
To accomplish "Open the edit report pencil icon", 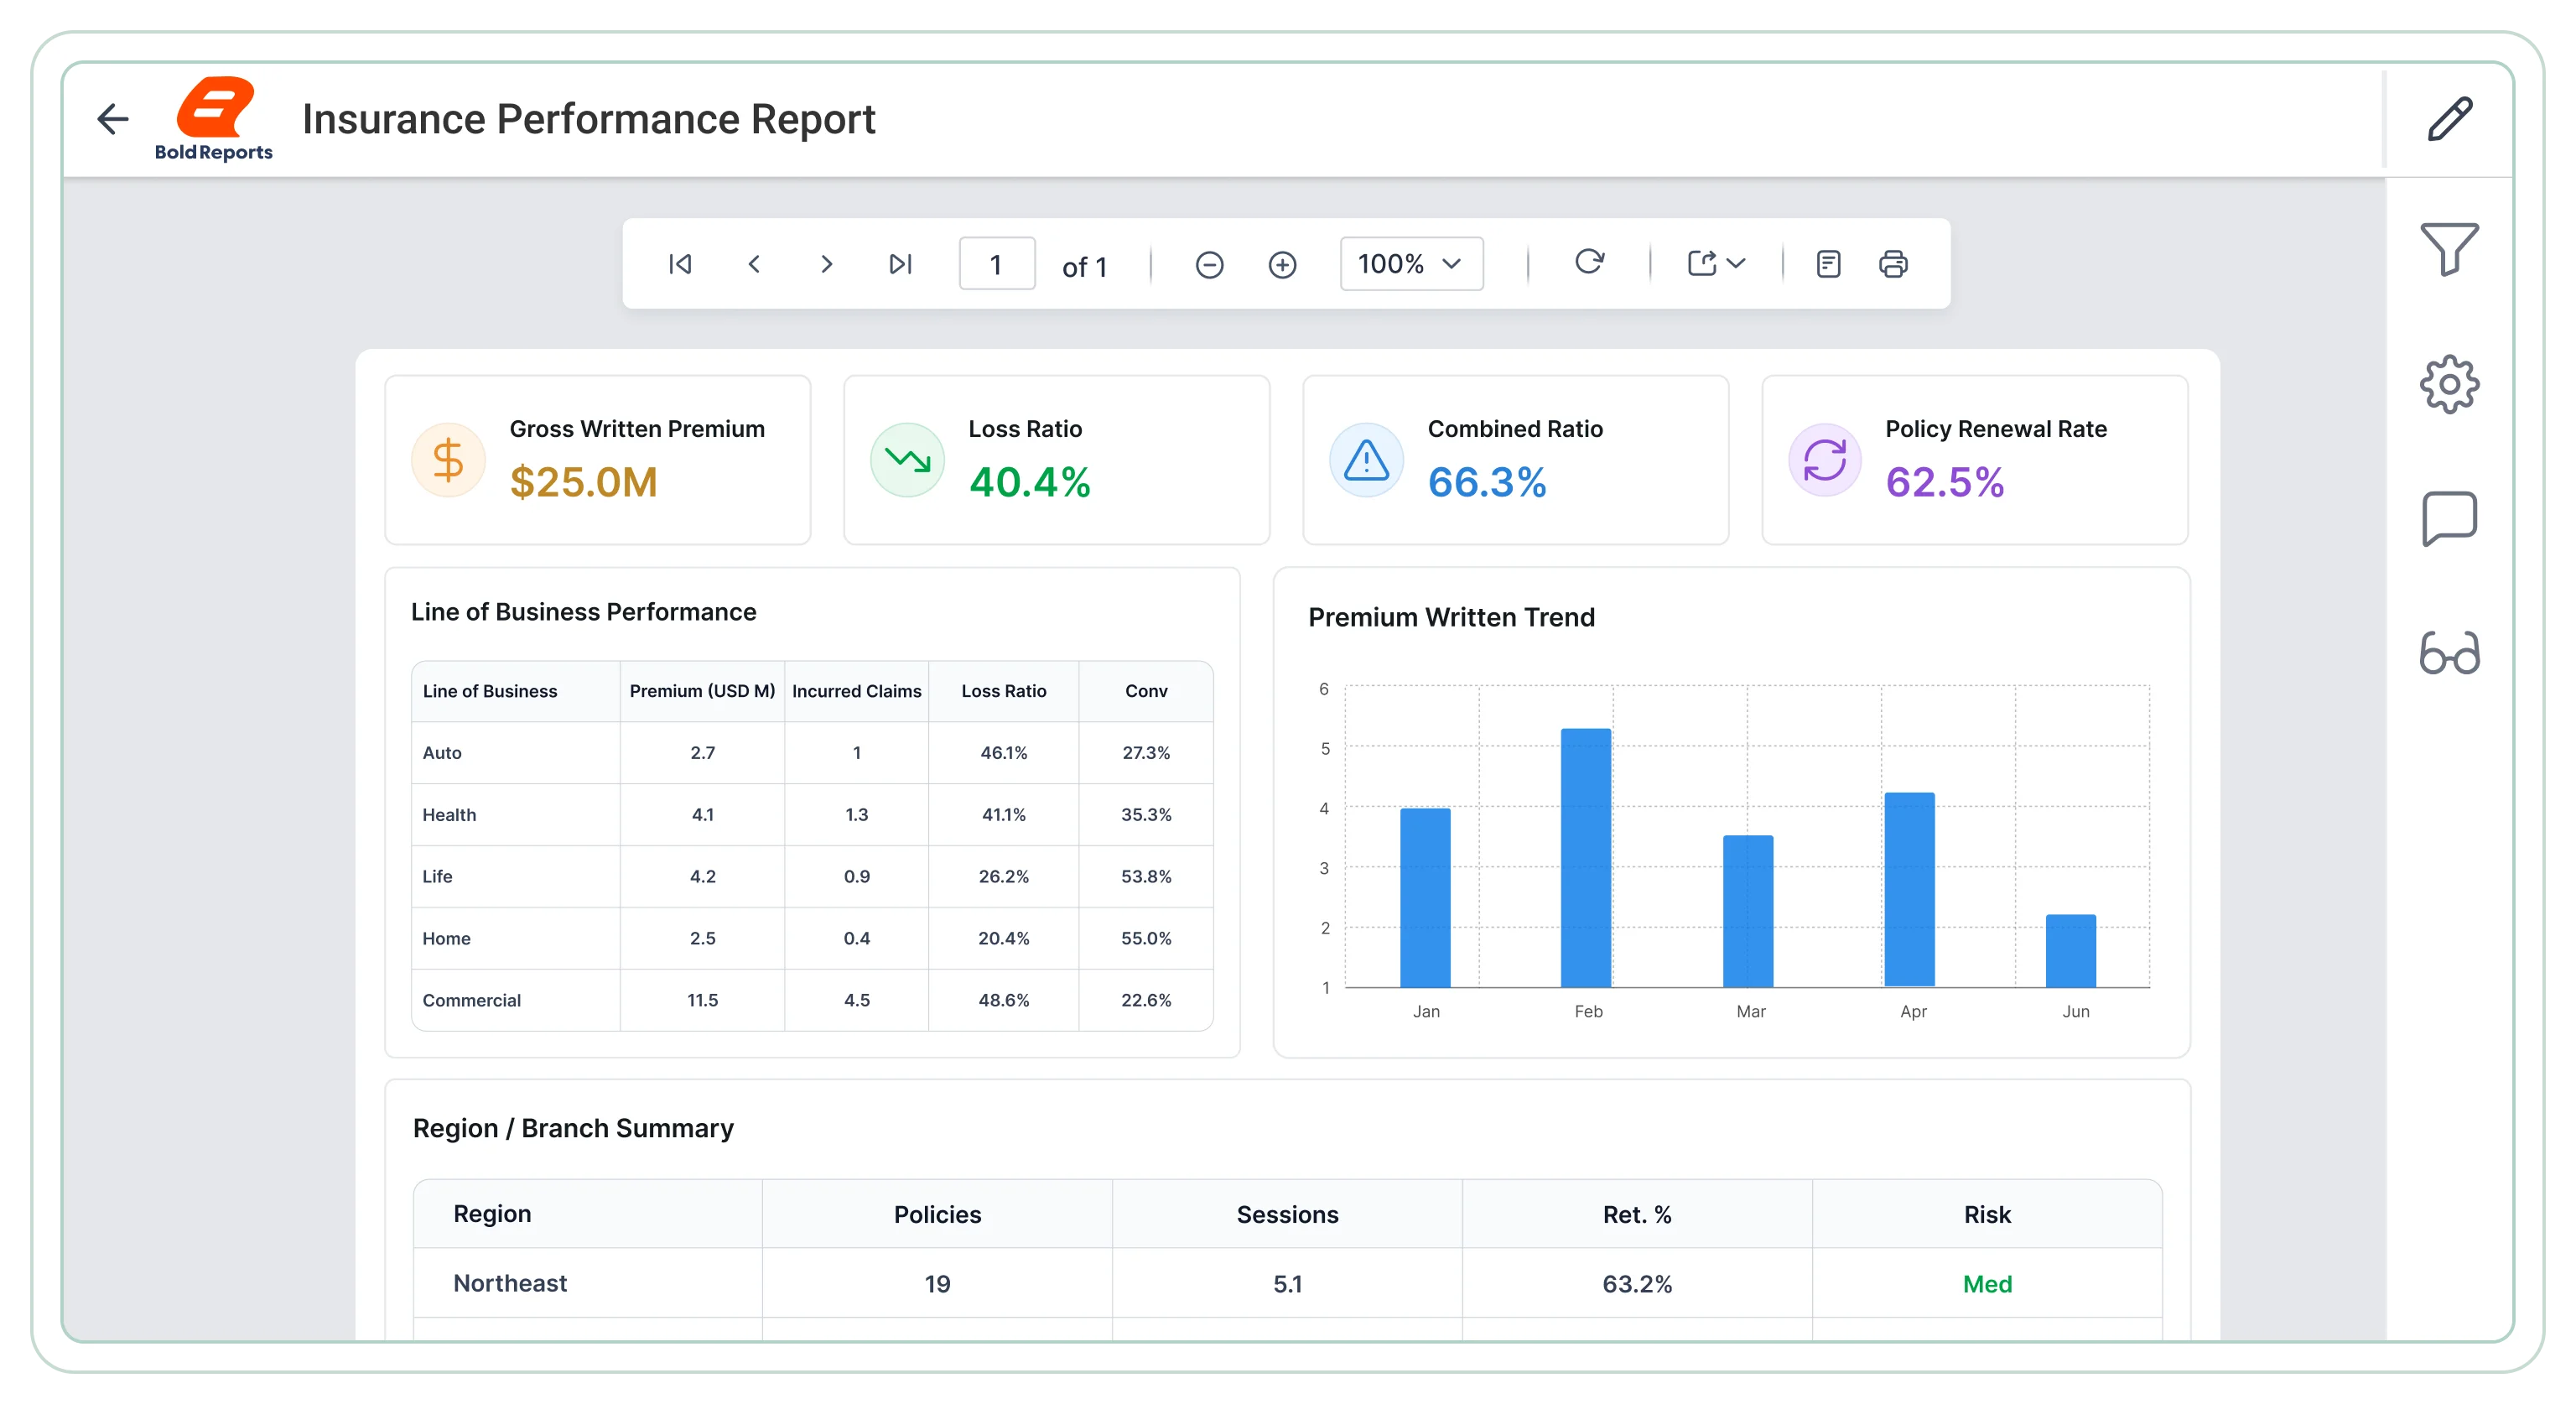I will point(2450,119).
